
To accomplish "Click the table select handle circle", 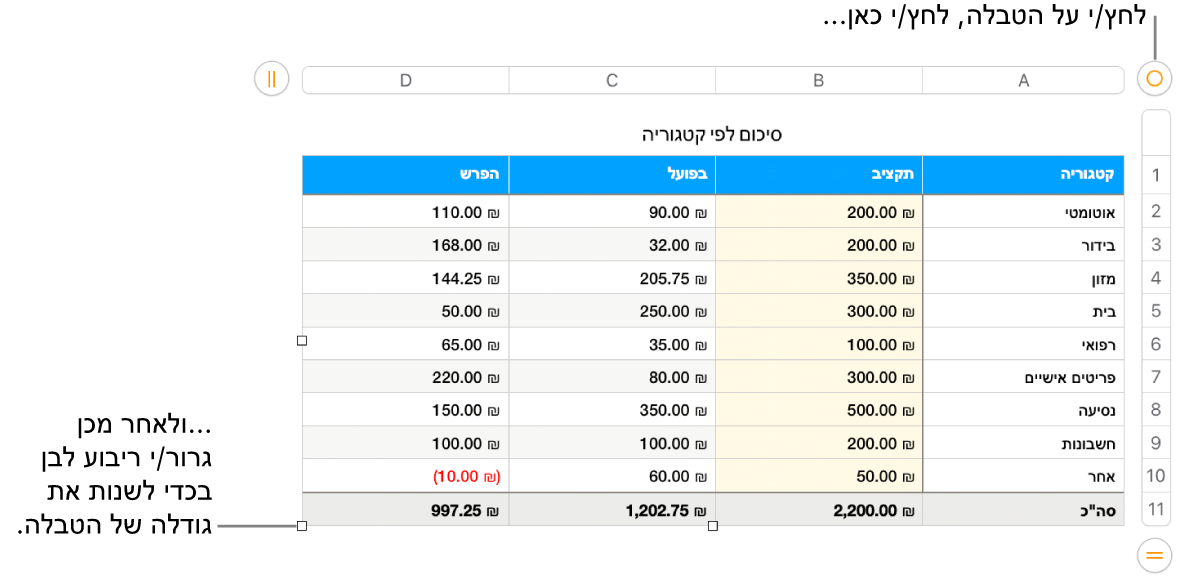I will tap(1155, 78).
